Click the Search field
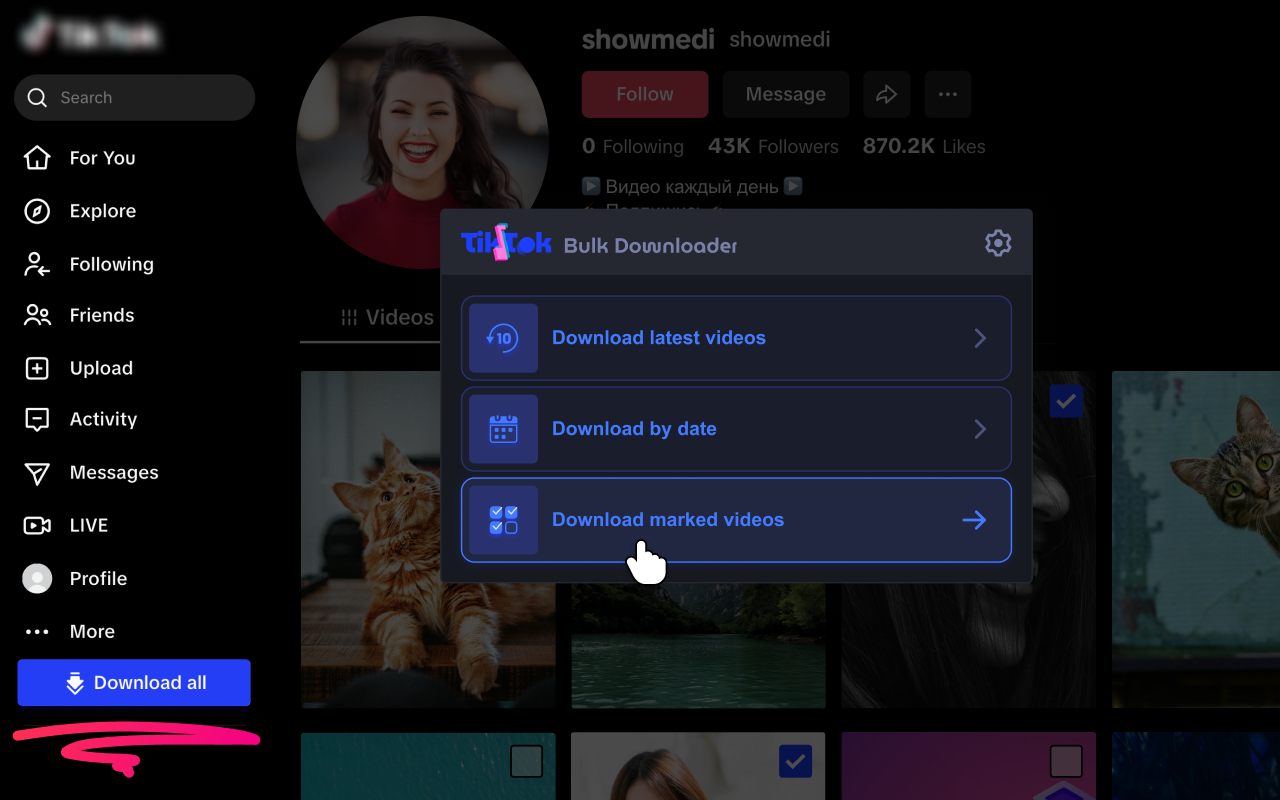Screen dimensions: 1280x800 coord(134,97)
